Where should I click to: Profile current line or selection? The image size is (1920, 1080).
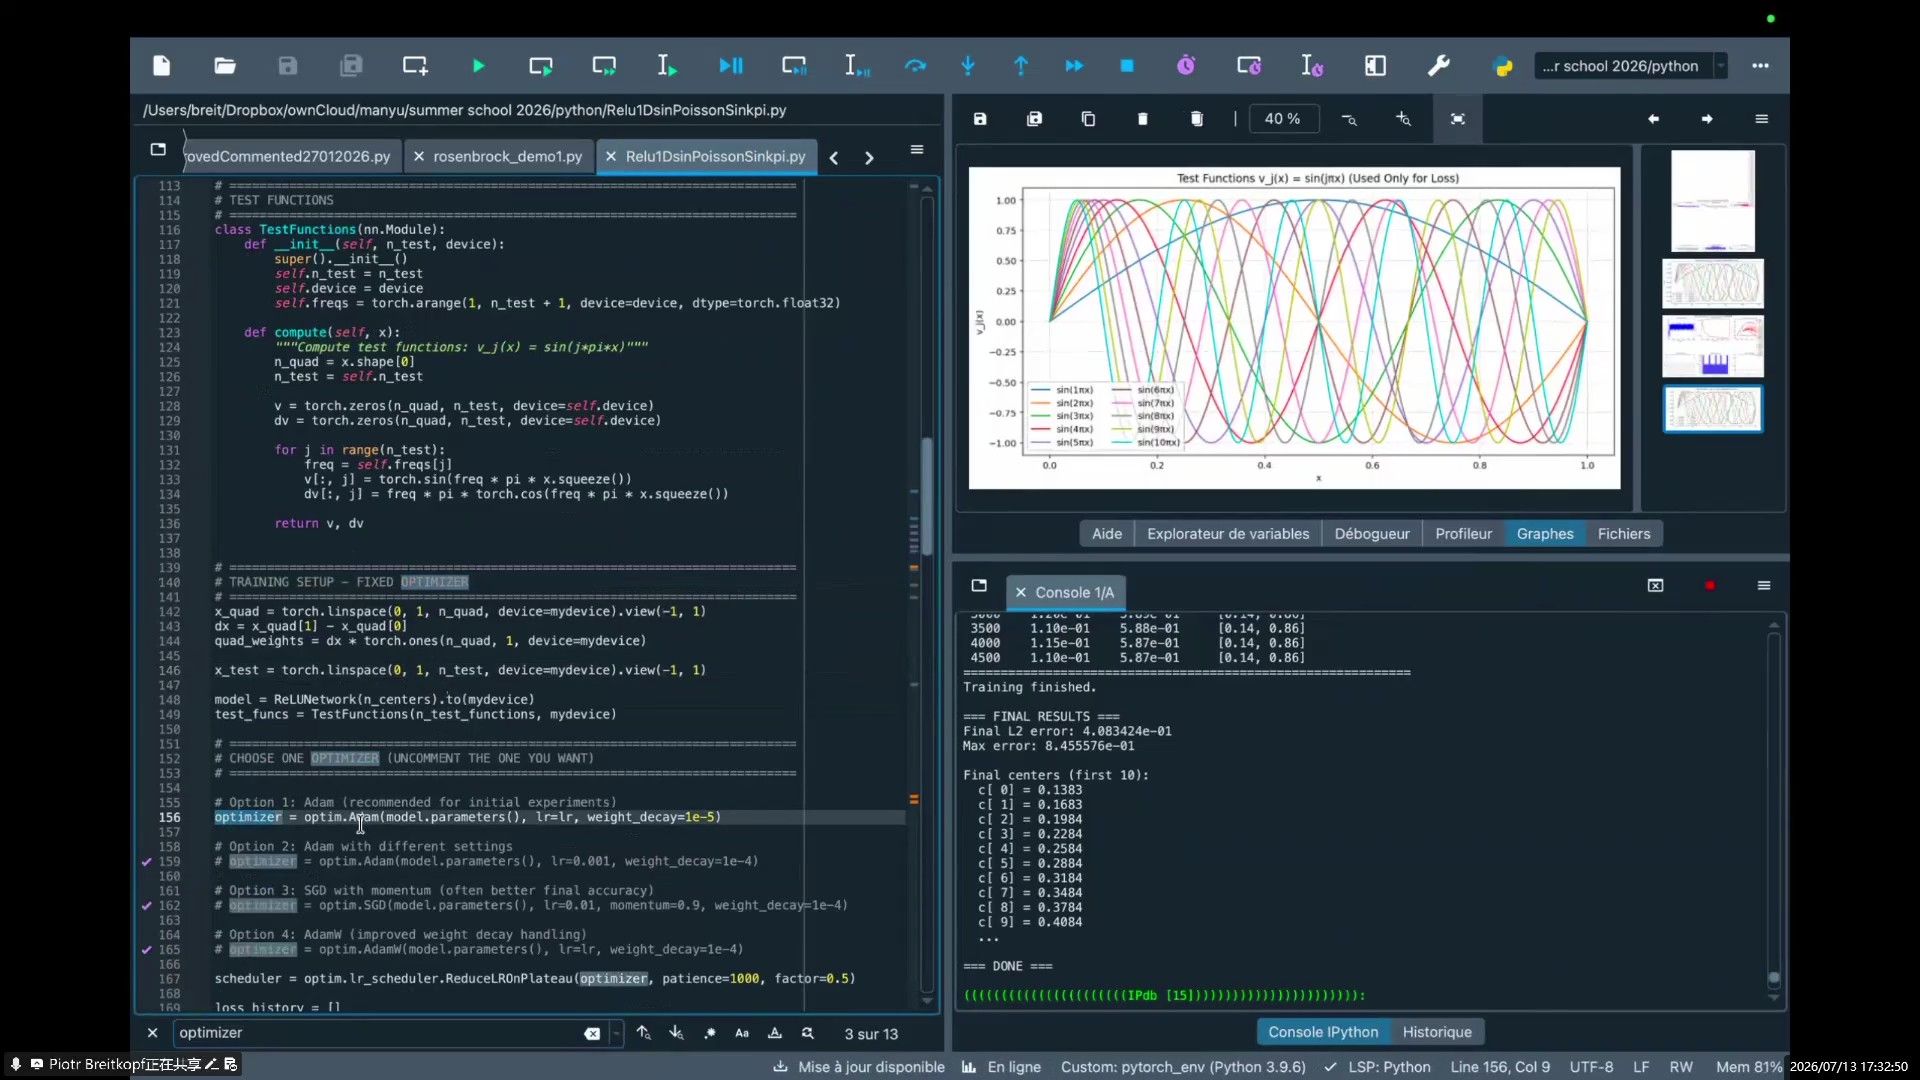pos(1312,66)
